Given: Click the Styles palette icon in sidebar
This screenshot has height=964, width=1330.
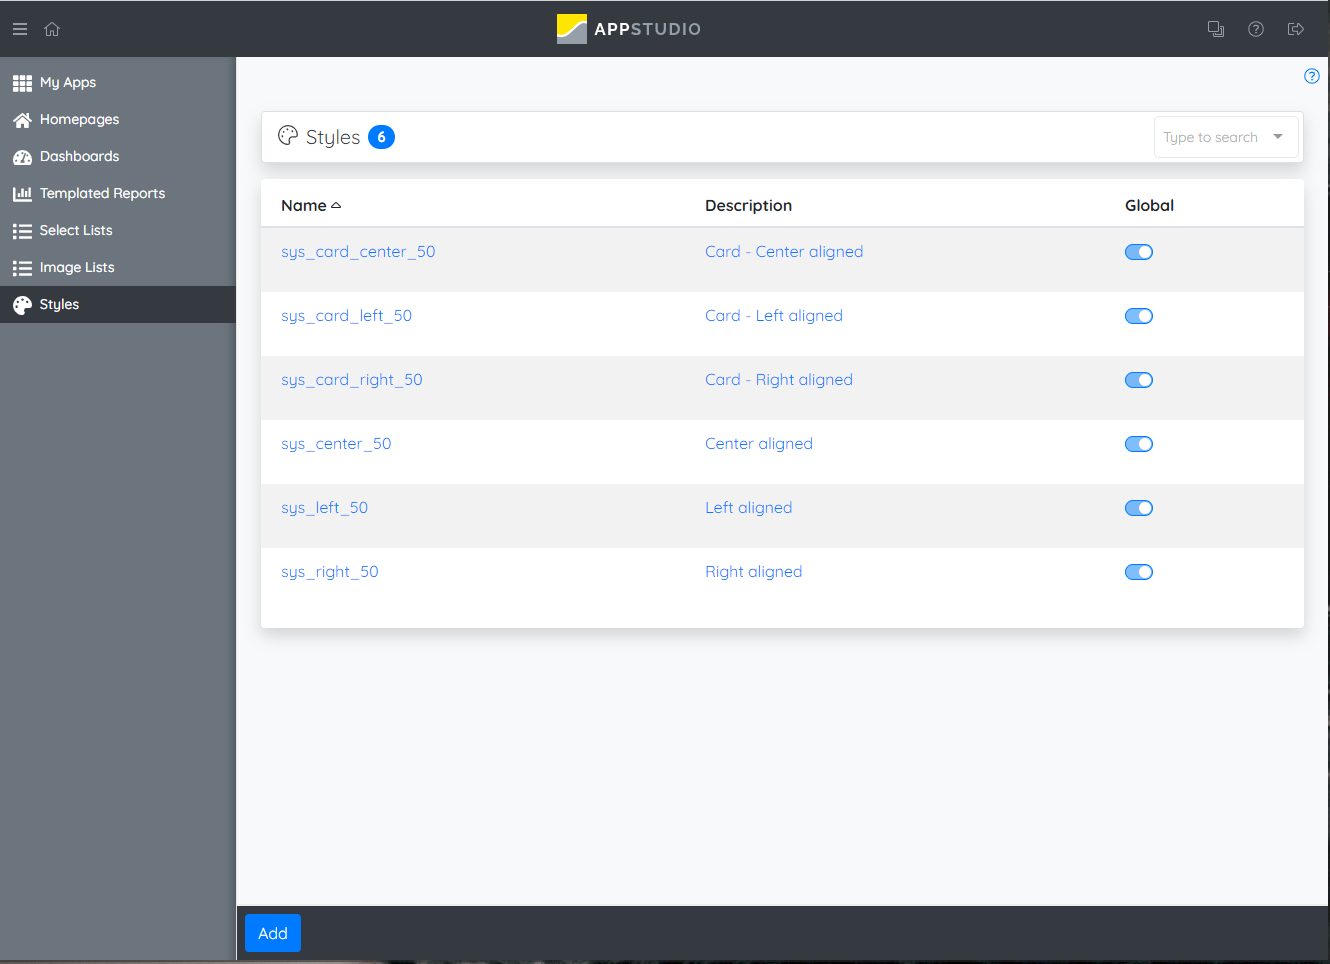Looking at the screenshot, I should tap(22, 305).
